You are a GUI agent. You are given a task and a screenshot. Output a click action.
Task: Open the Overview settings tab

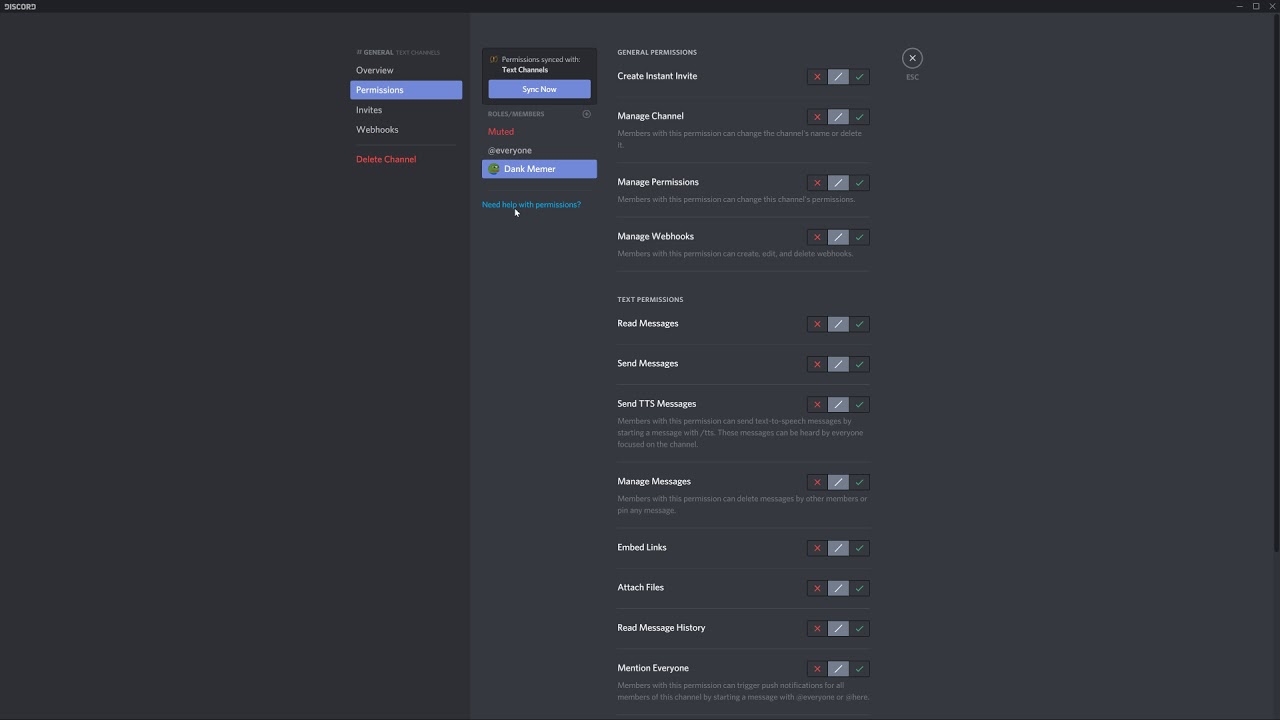point(375,70)
